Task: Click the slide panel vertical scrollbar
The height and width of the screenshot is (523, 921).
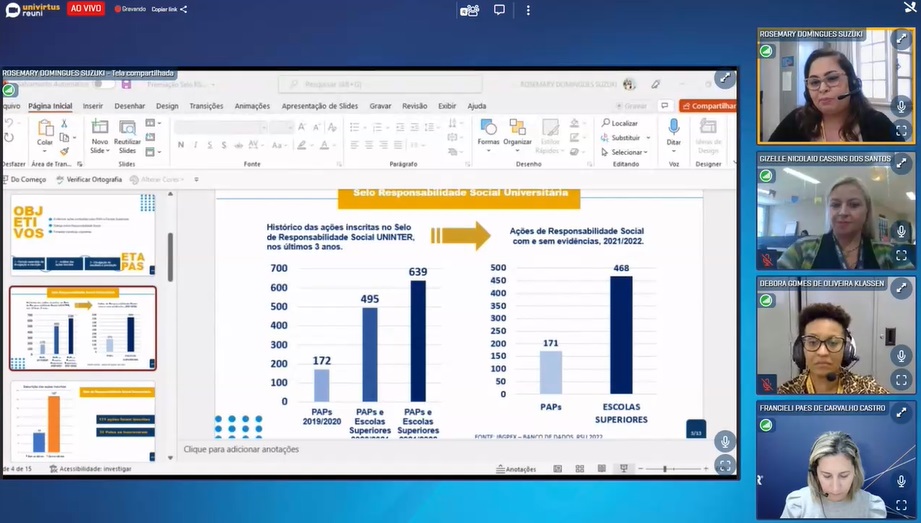Action: (170, 257)
